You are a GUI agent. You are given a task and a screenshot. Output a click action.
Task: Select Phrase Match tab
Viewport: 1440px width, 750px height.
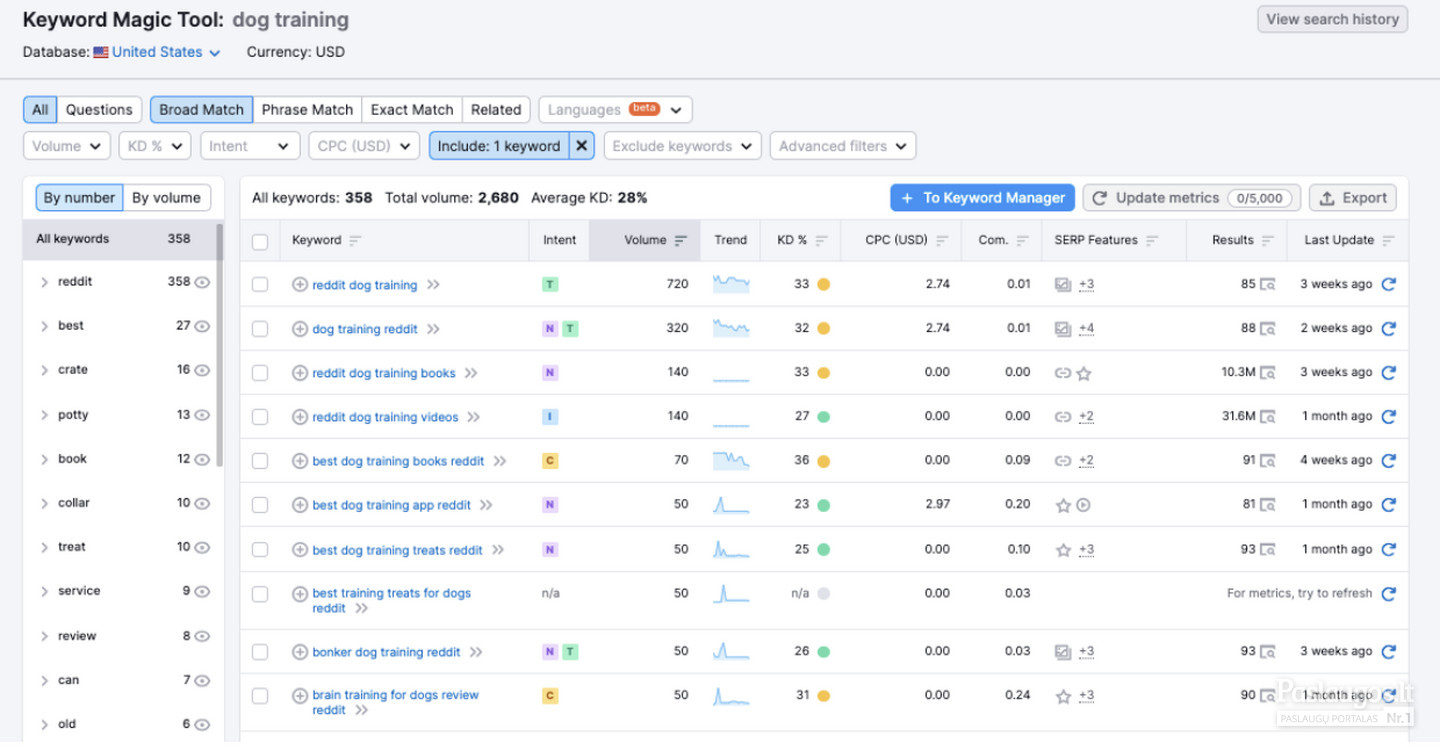pos(307,110)
